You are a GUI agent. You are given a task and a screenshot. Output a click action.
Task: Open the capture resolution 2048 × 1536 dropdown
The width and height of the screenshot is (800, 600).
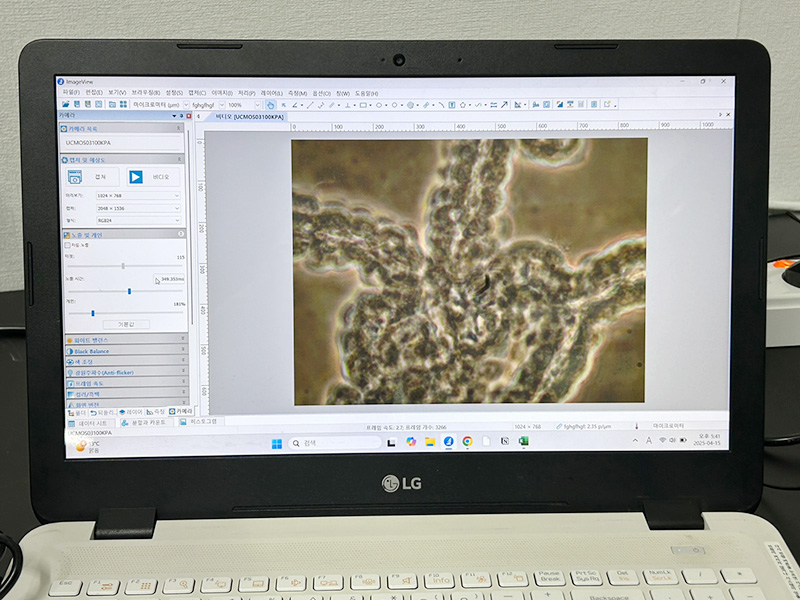(138, 207)
